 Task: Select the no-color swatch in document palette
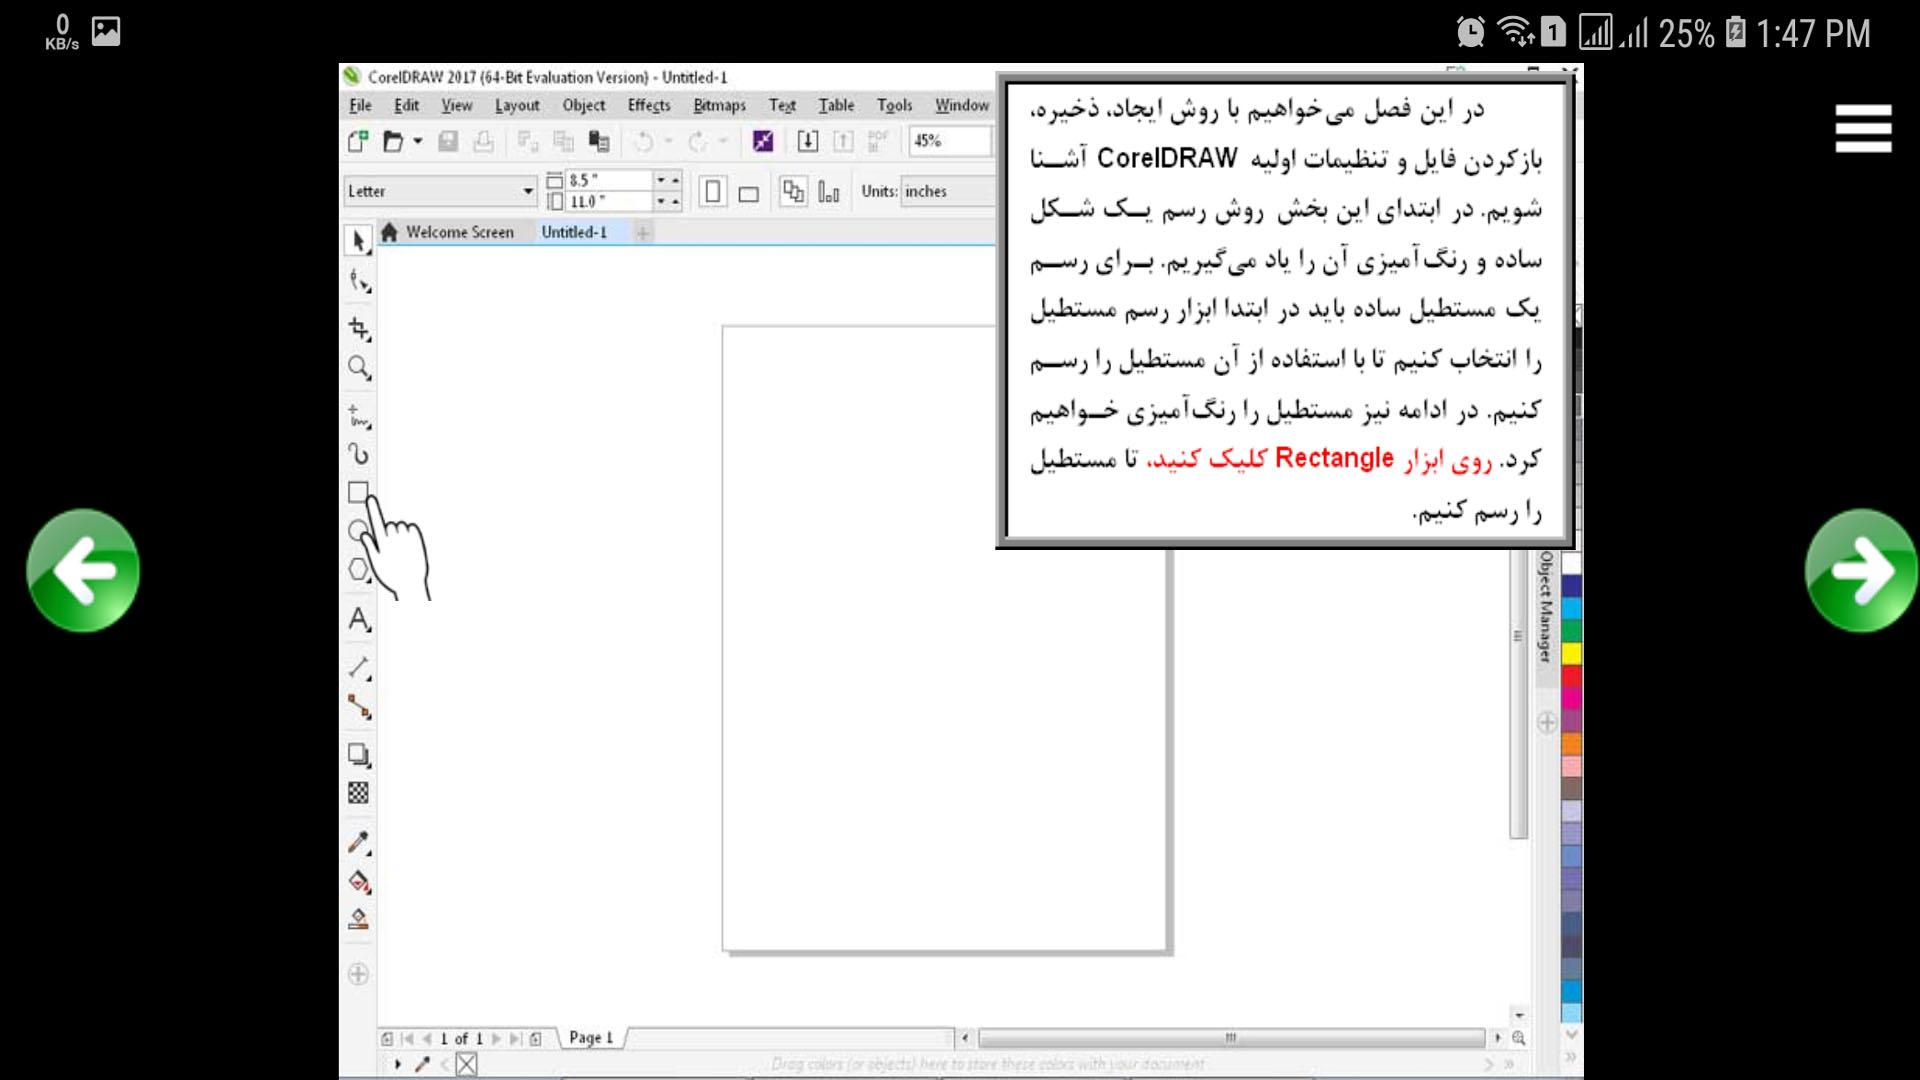coord(467,1064)
